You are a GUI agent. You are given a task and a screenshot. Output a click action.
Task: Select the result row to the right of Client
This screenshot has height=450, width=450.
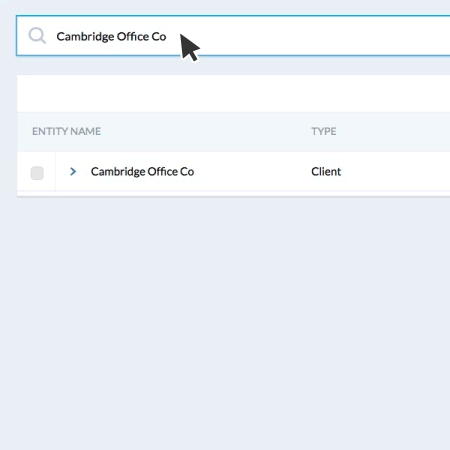(x=396, y=172)
